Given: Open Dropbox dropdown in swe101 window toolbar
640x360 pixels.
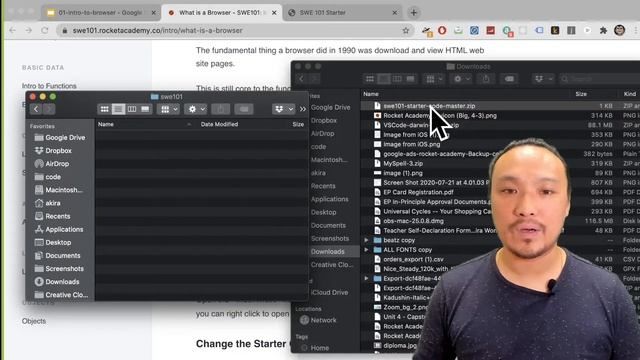Looking at the screenshot, I should pos(284,109).
